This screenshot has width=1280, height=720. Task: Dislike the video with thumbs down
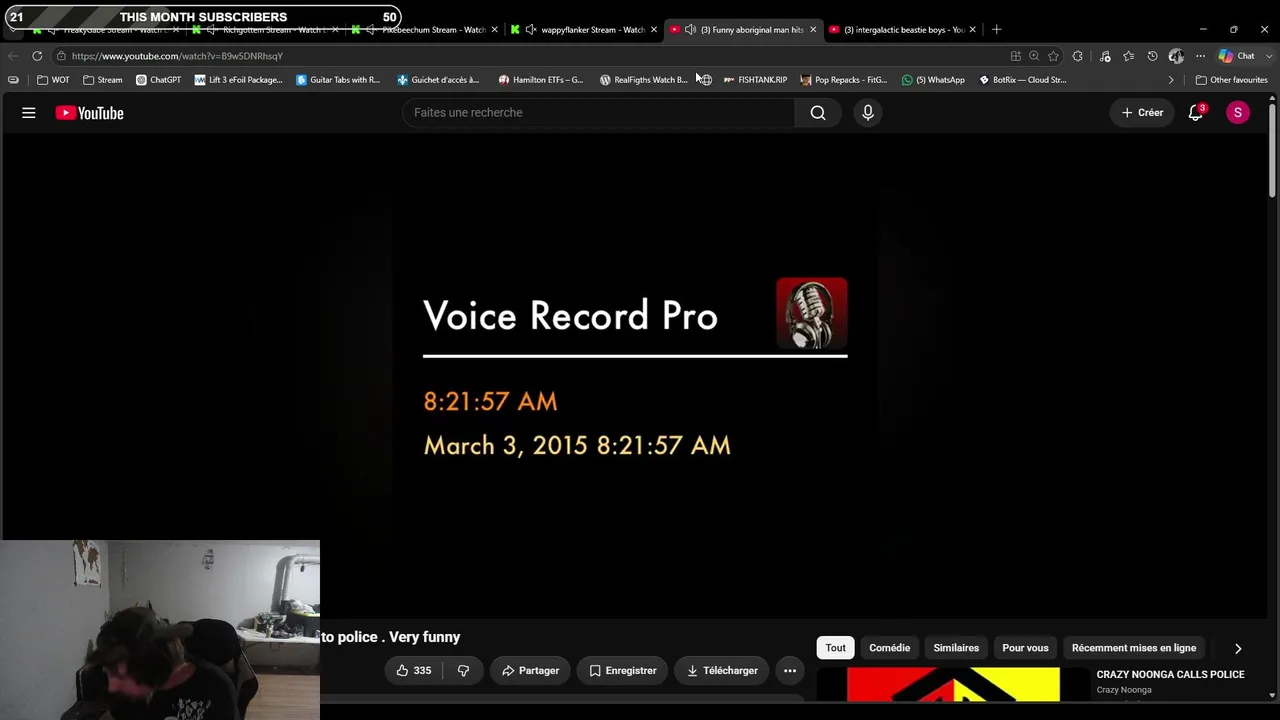pos(463,670)
